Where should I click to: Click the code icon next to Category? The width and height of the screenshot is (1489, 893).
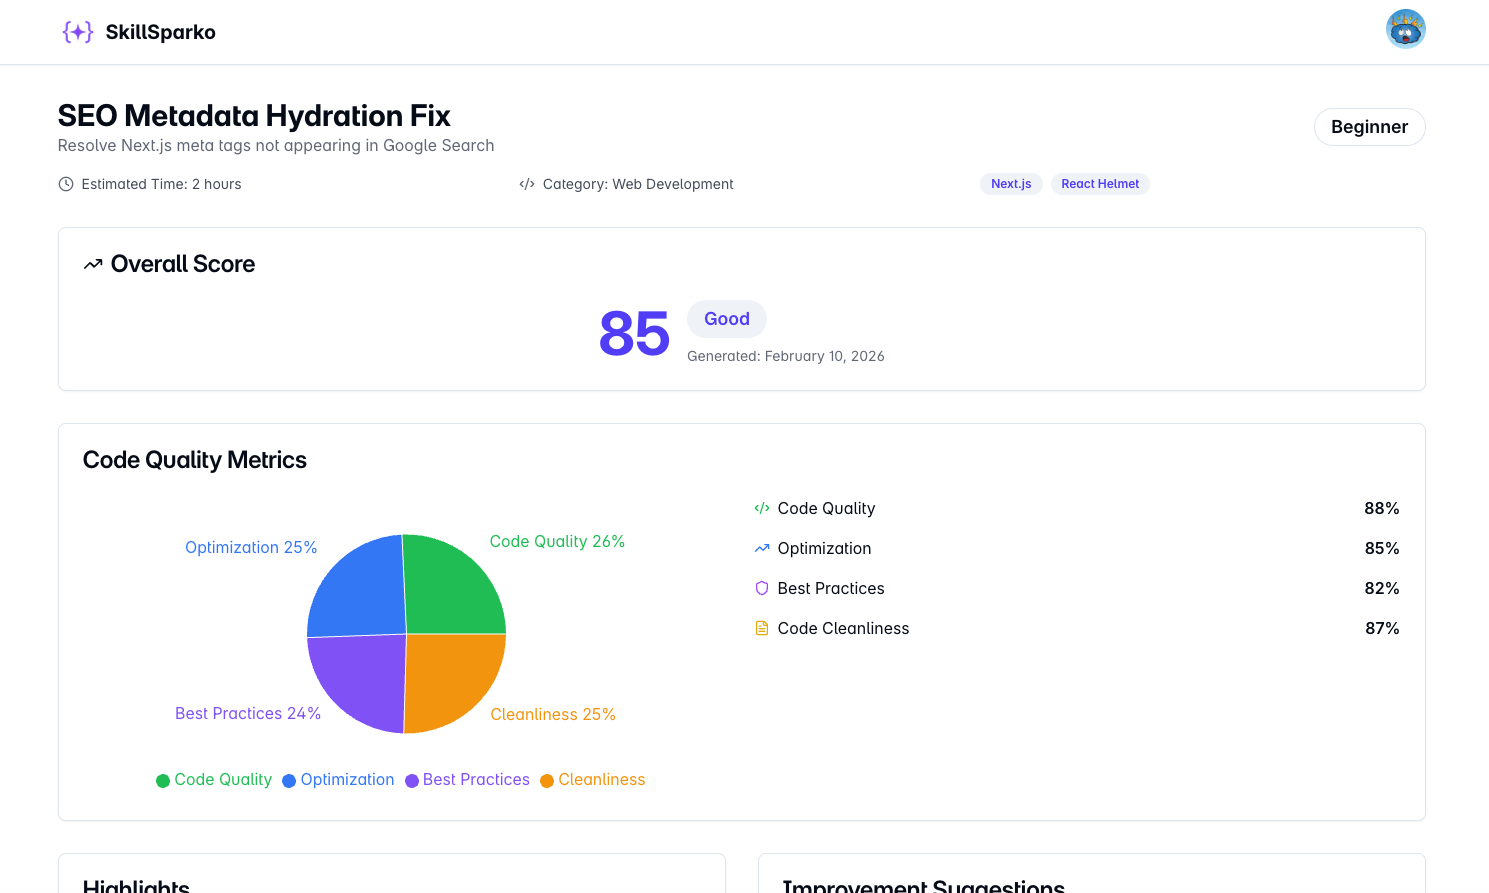pyautogui.click(x=526, y=184)
